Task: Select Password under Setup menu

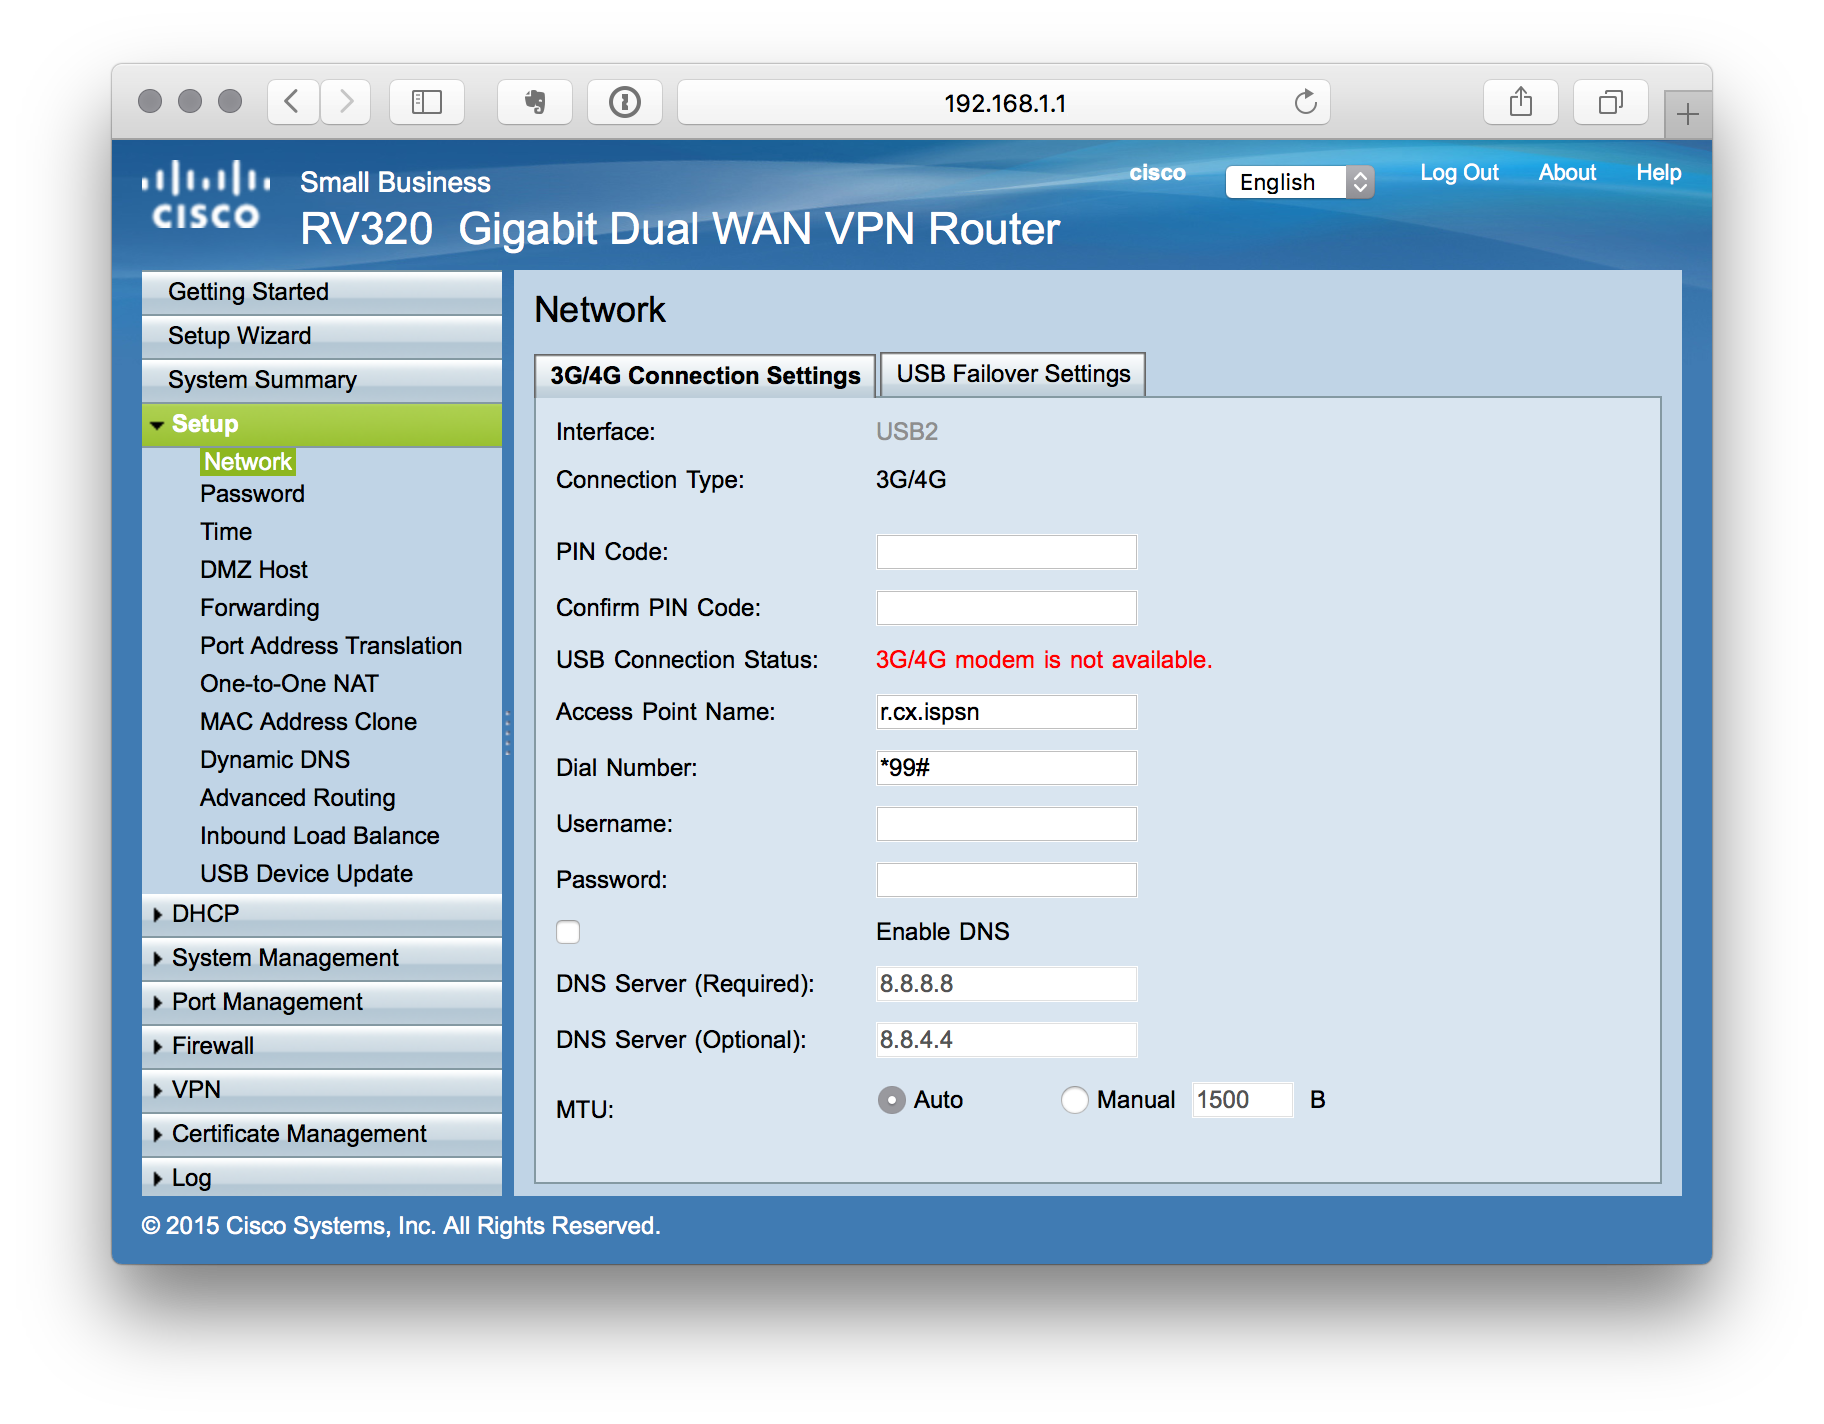Action: tap(252, 494)
